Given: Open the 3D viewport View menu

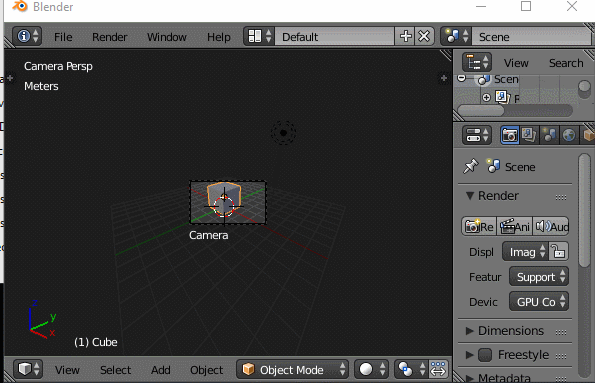Looking at the screenshot, I should (67, 370).
